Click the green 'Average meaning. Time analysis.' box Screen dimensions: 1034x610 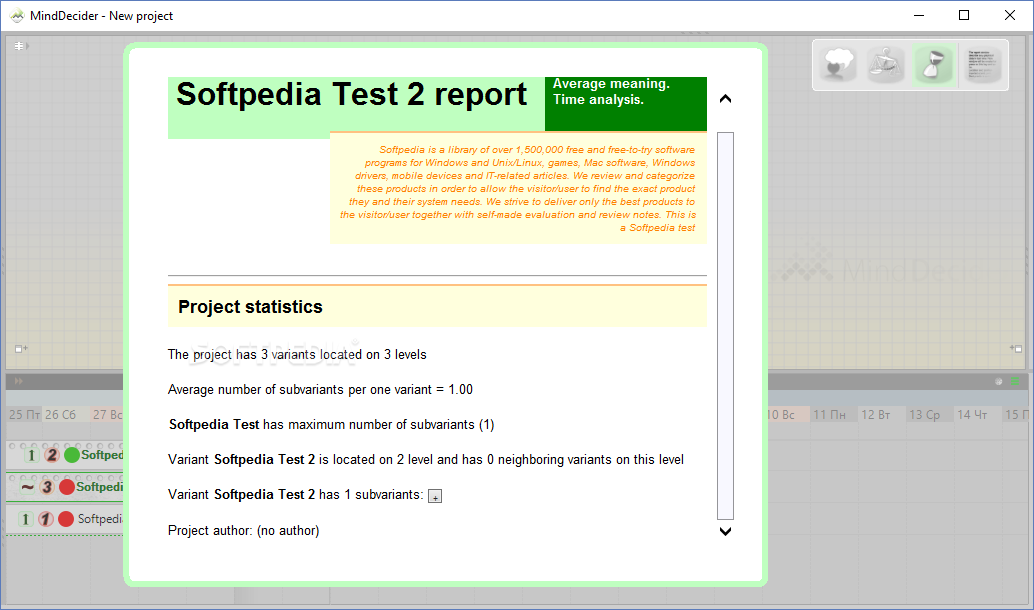(x=626, y=104)
